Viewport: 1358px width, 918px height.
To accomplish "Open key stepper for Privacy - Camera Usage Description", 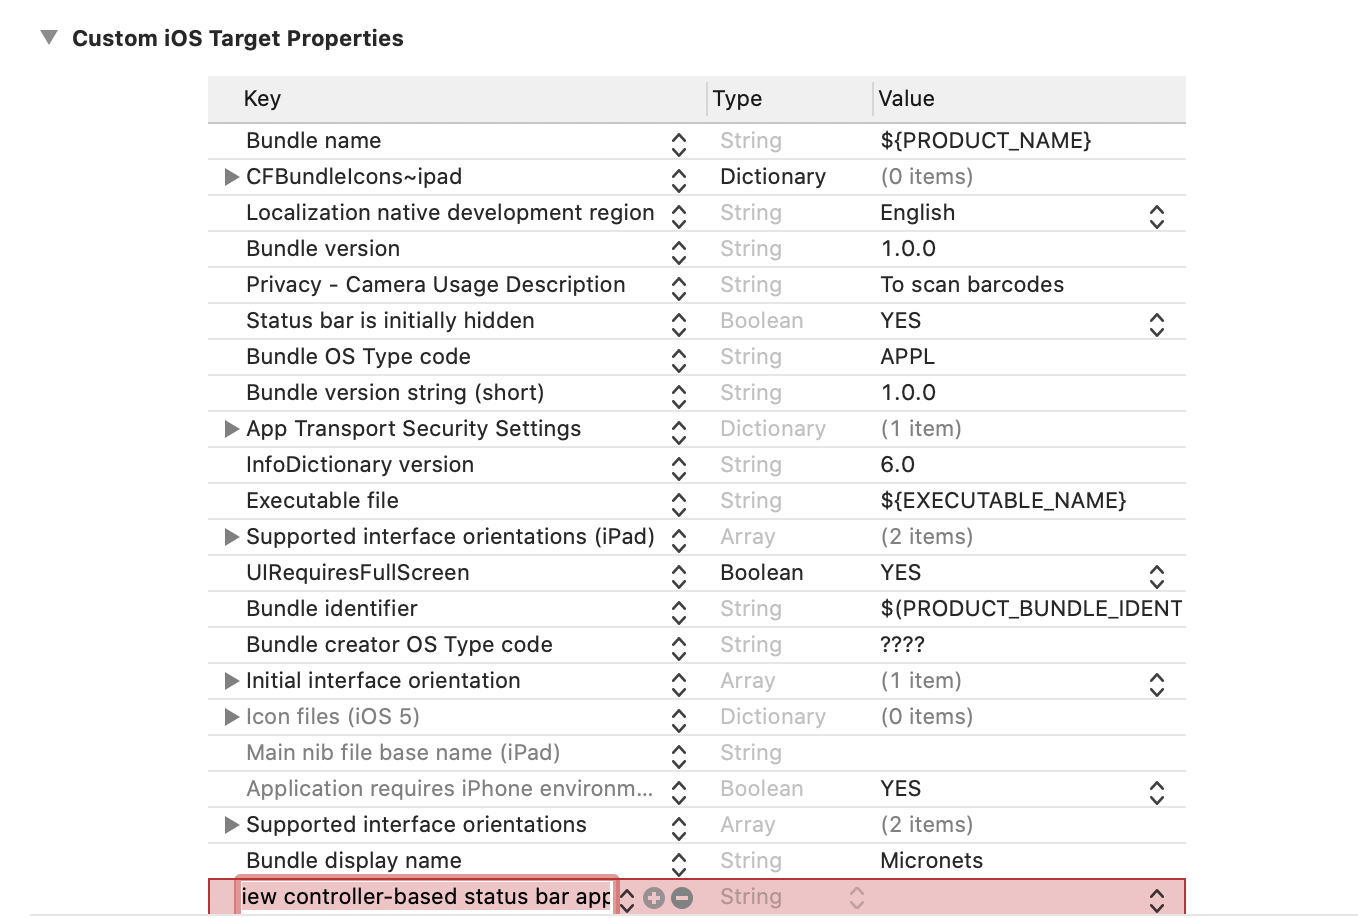I will pos(679,288).
